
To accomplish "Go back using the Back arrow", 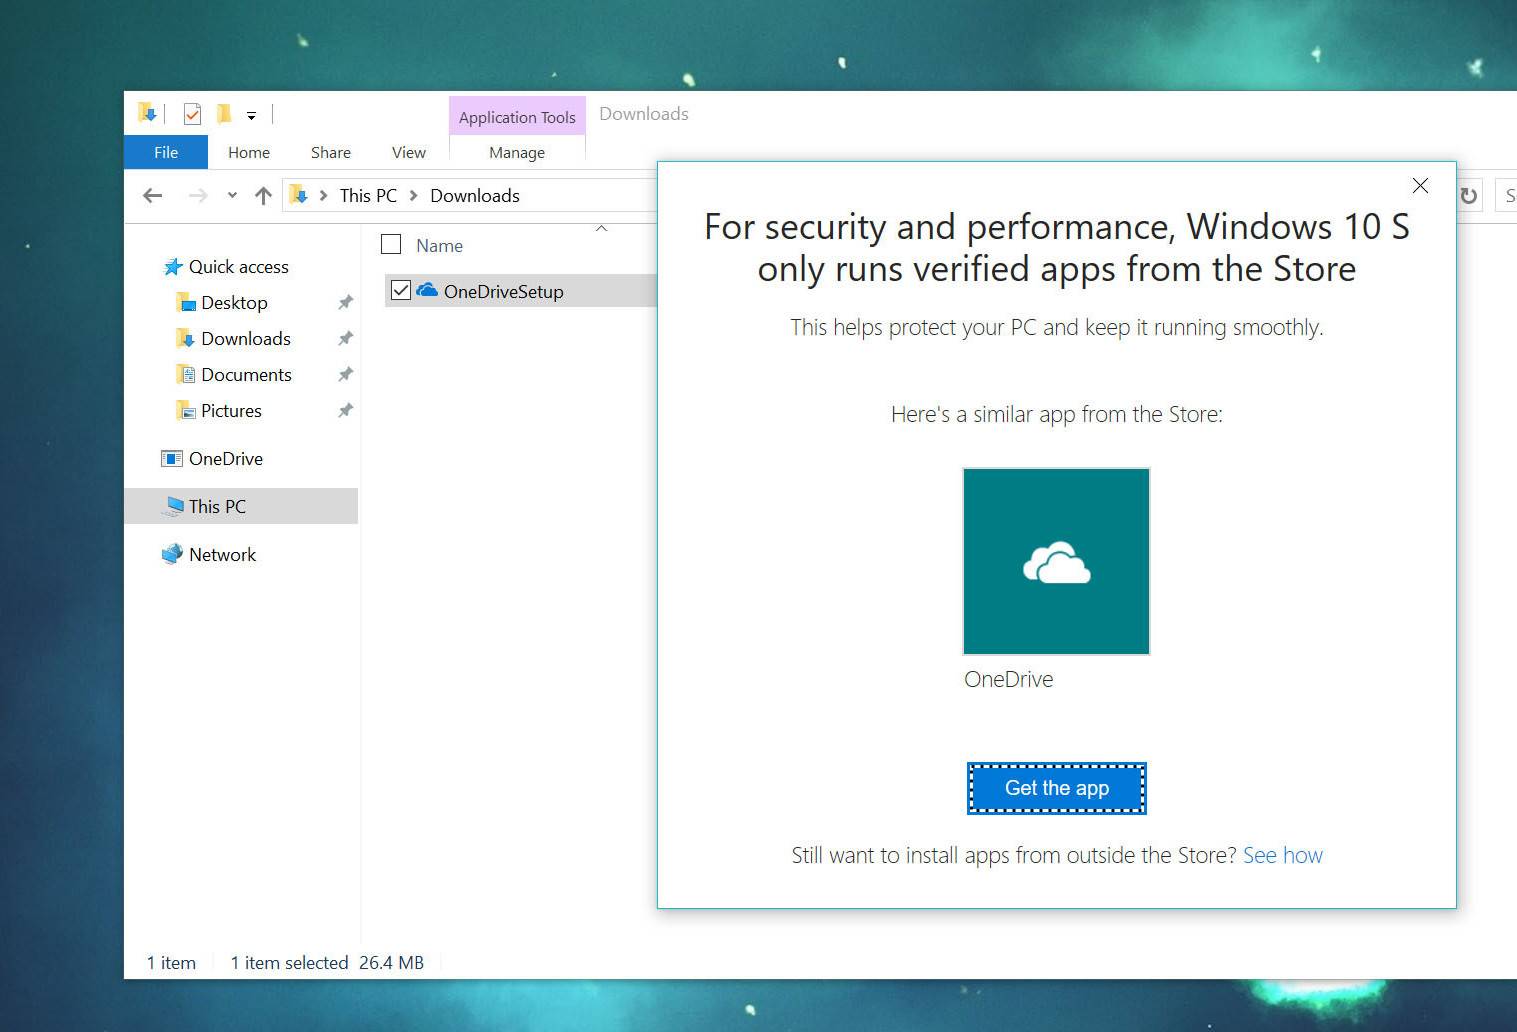I will tap(153, 196).
